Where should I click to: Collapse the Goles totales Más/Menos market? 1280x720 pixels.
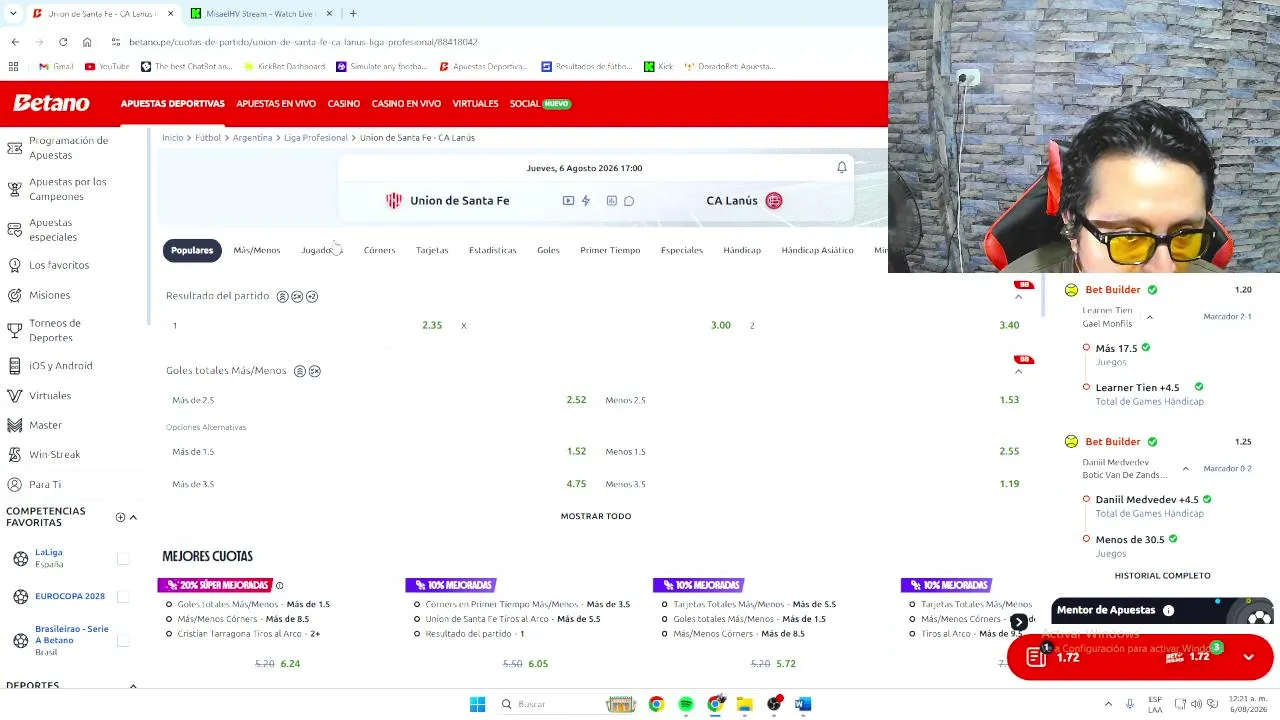pos(1019,371)
